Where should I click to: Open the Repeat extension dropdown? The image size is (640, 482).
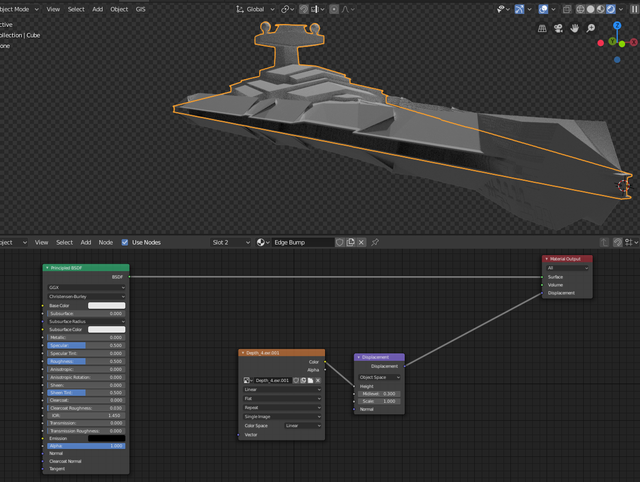282,408
